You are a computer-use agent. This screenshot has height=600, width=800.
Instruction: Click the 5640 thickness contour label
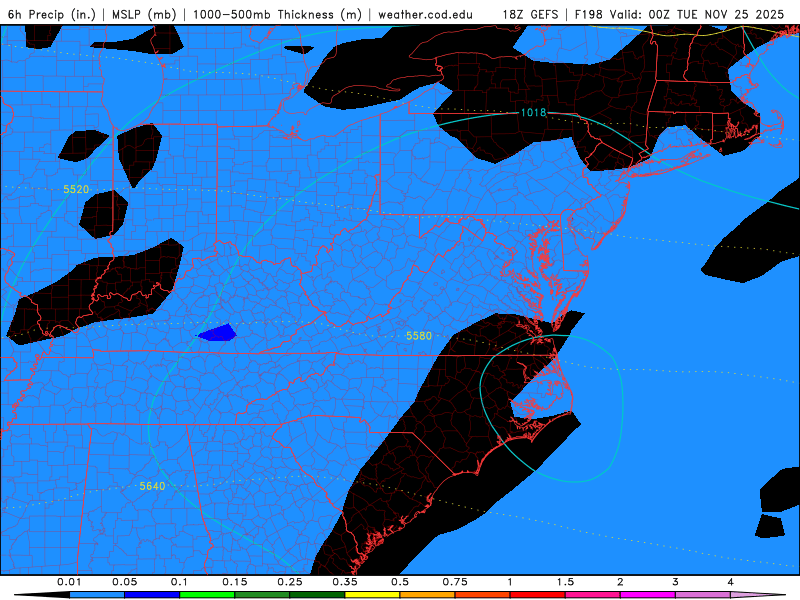(x=152, y=486)
